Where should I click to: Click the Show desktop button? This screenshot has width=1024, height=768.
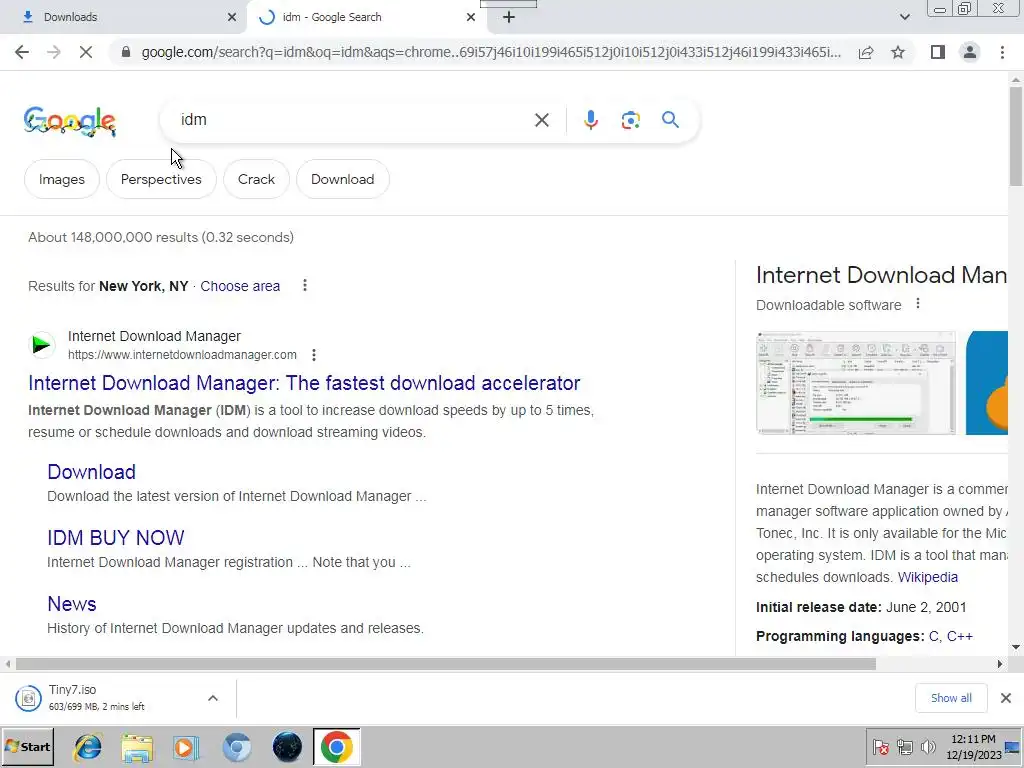1013,747
